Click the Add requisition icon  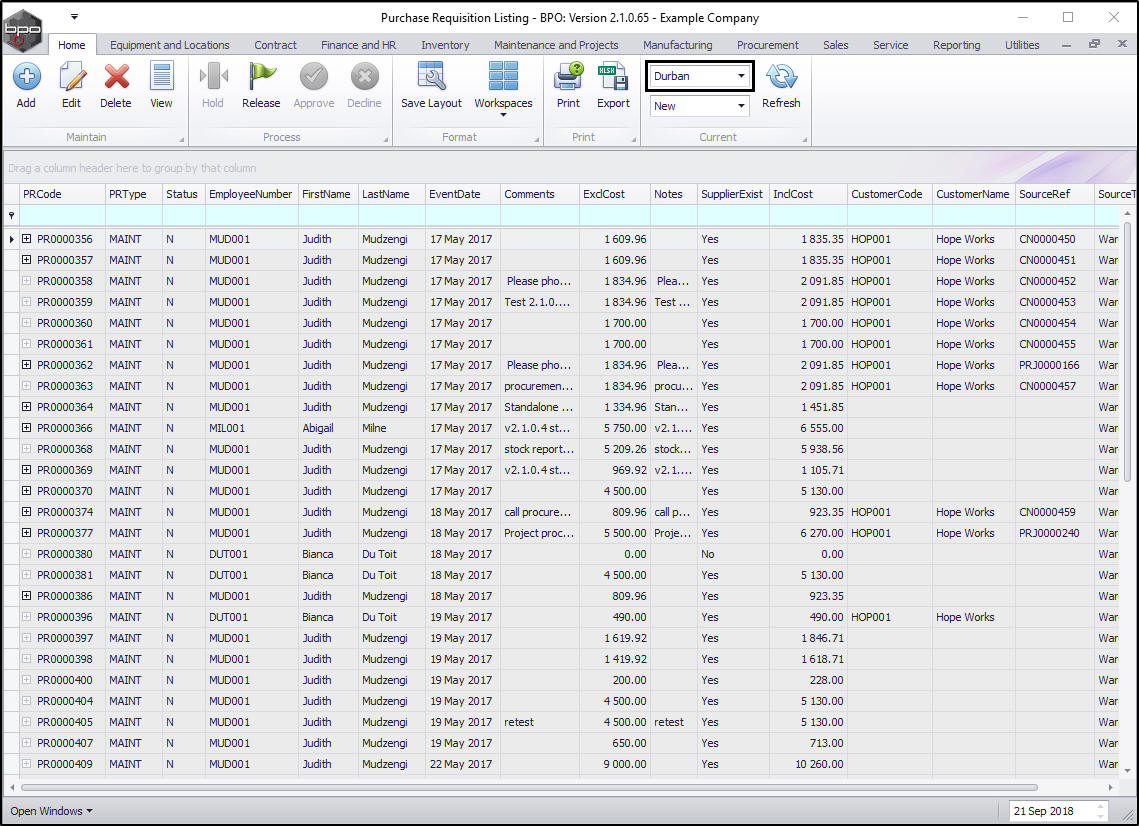tap(26, 78)
